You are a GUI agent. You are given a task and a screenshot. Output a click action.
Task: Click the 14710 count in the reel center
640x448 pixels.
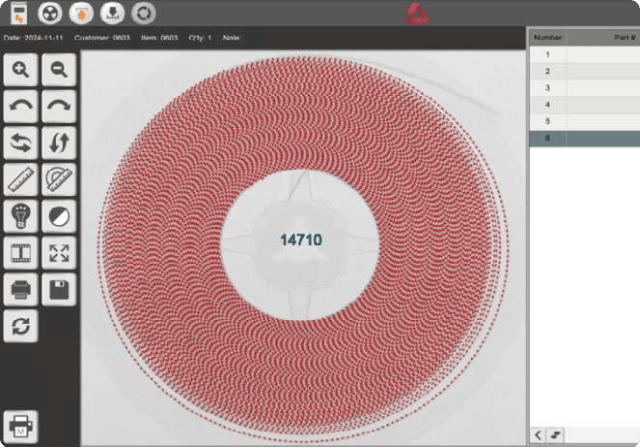(x=301, y=240)
